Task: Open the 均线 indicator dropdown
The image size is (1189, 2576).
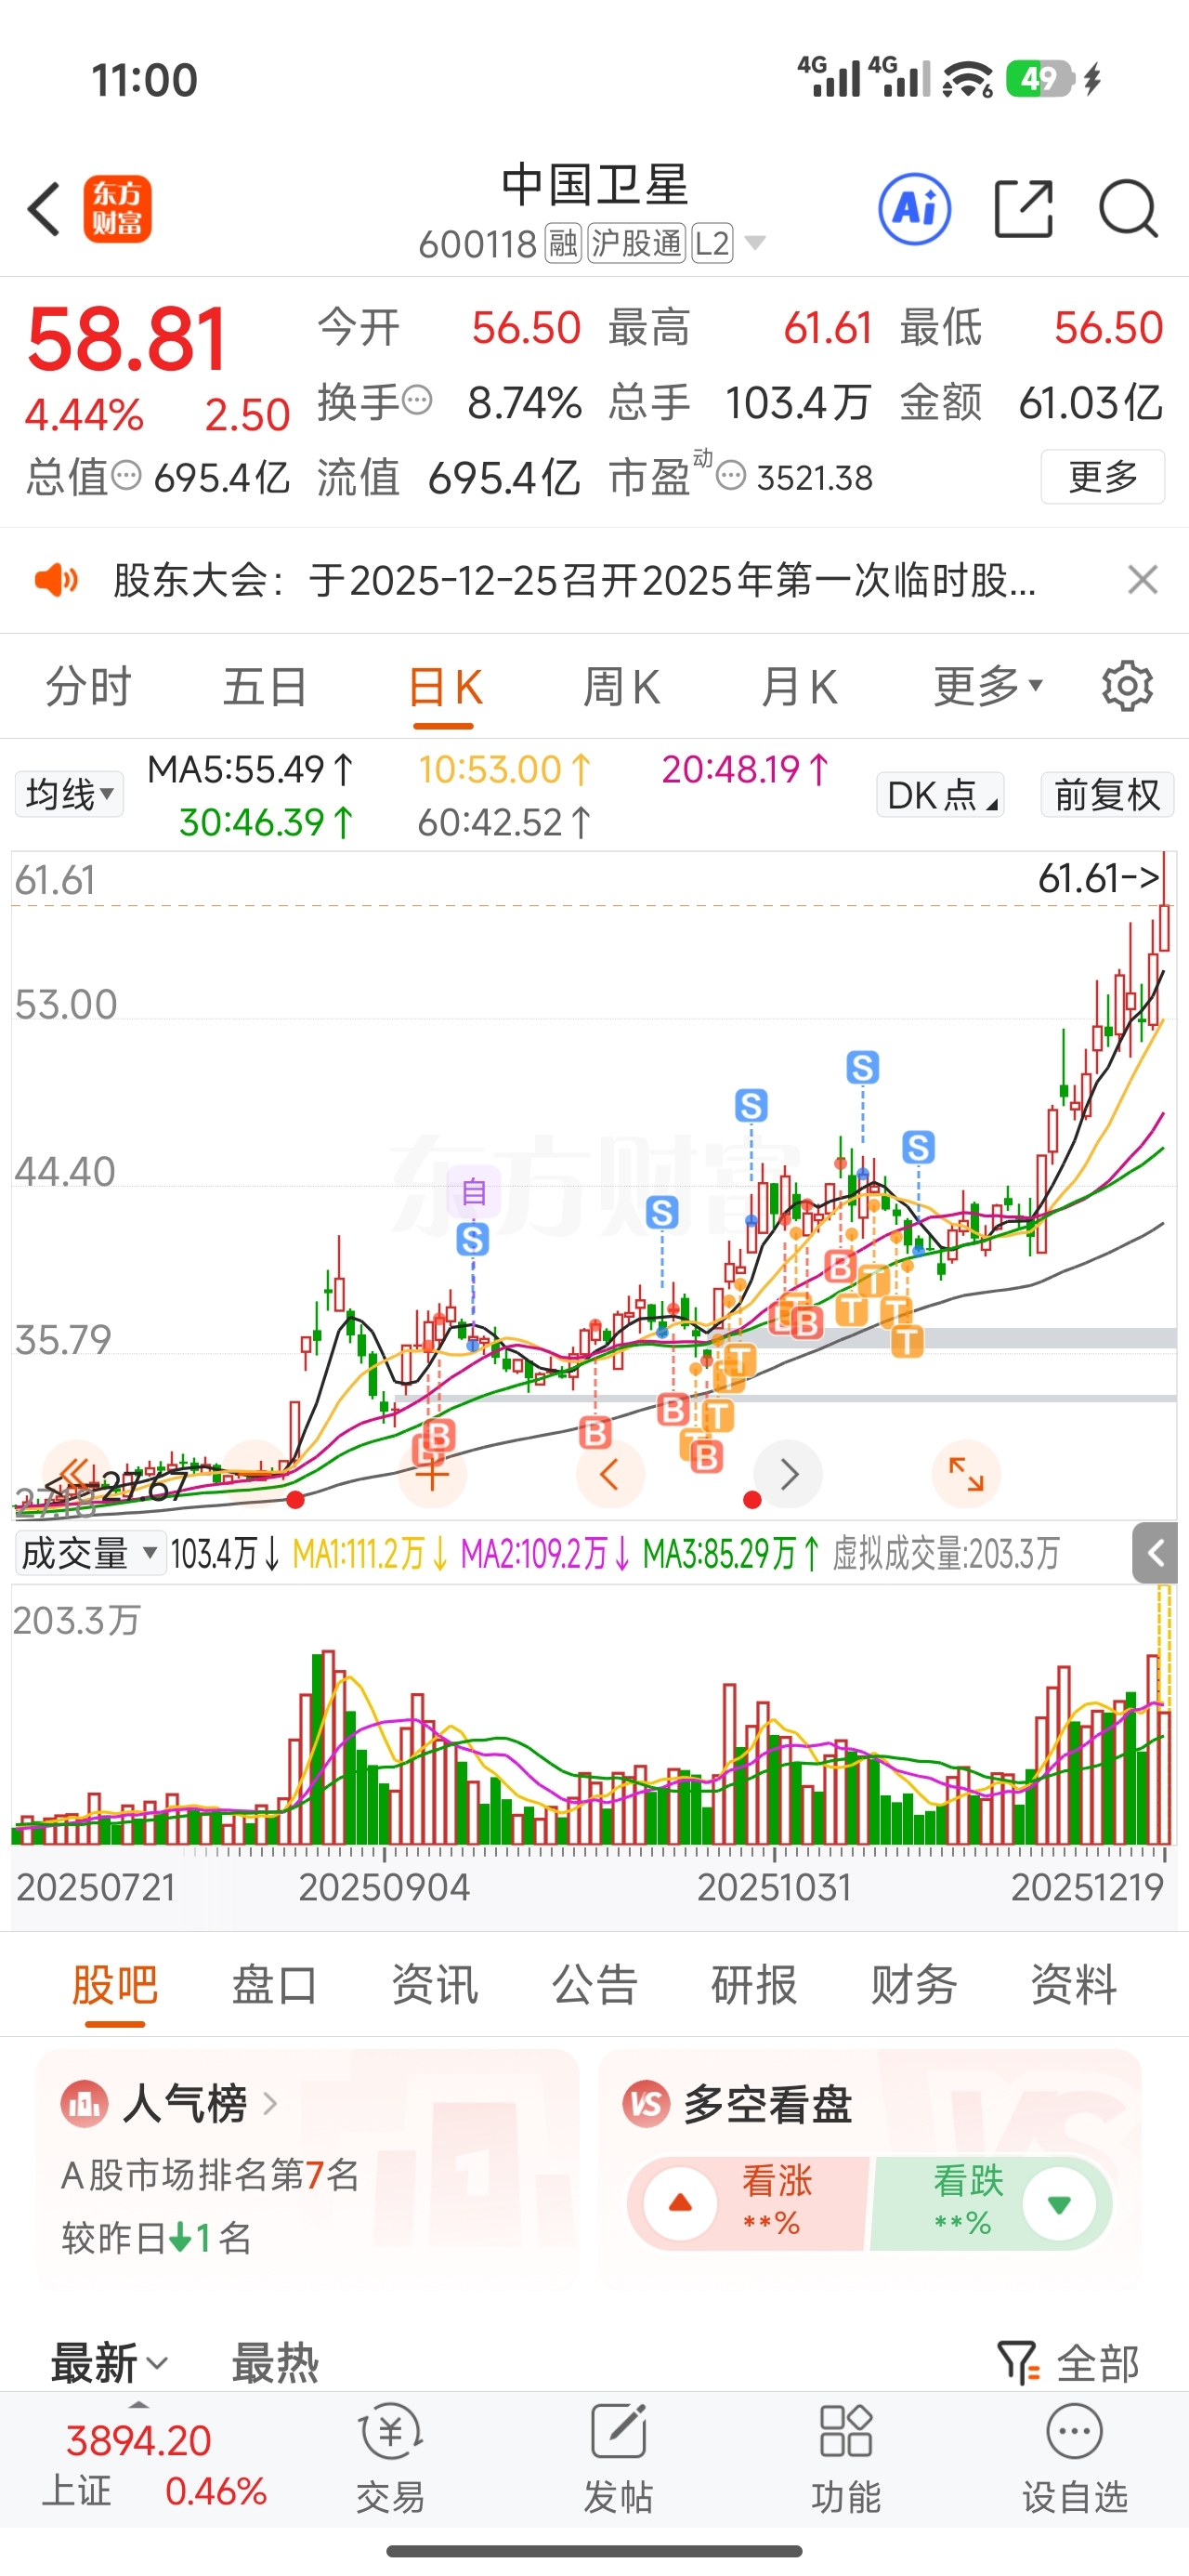Action: click(69, 794)
